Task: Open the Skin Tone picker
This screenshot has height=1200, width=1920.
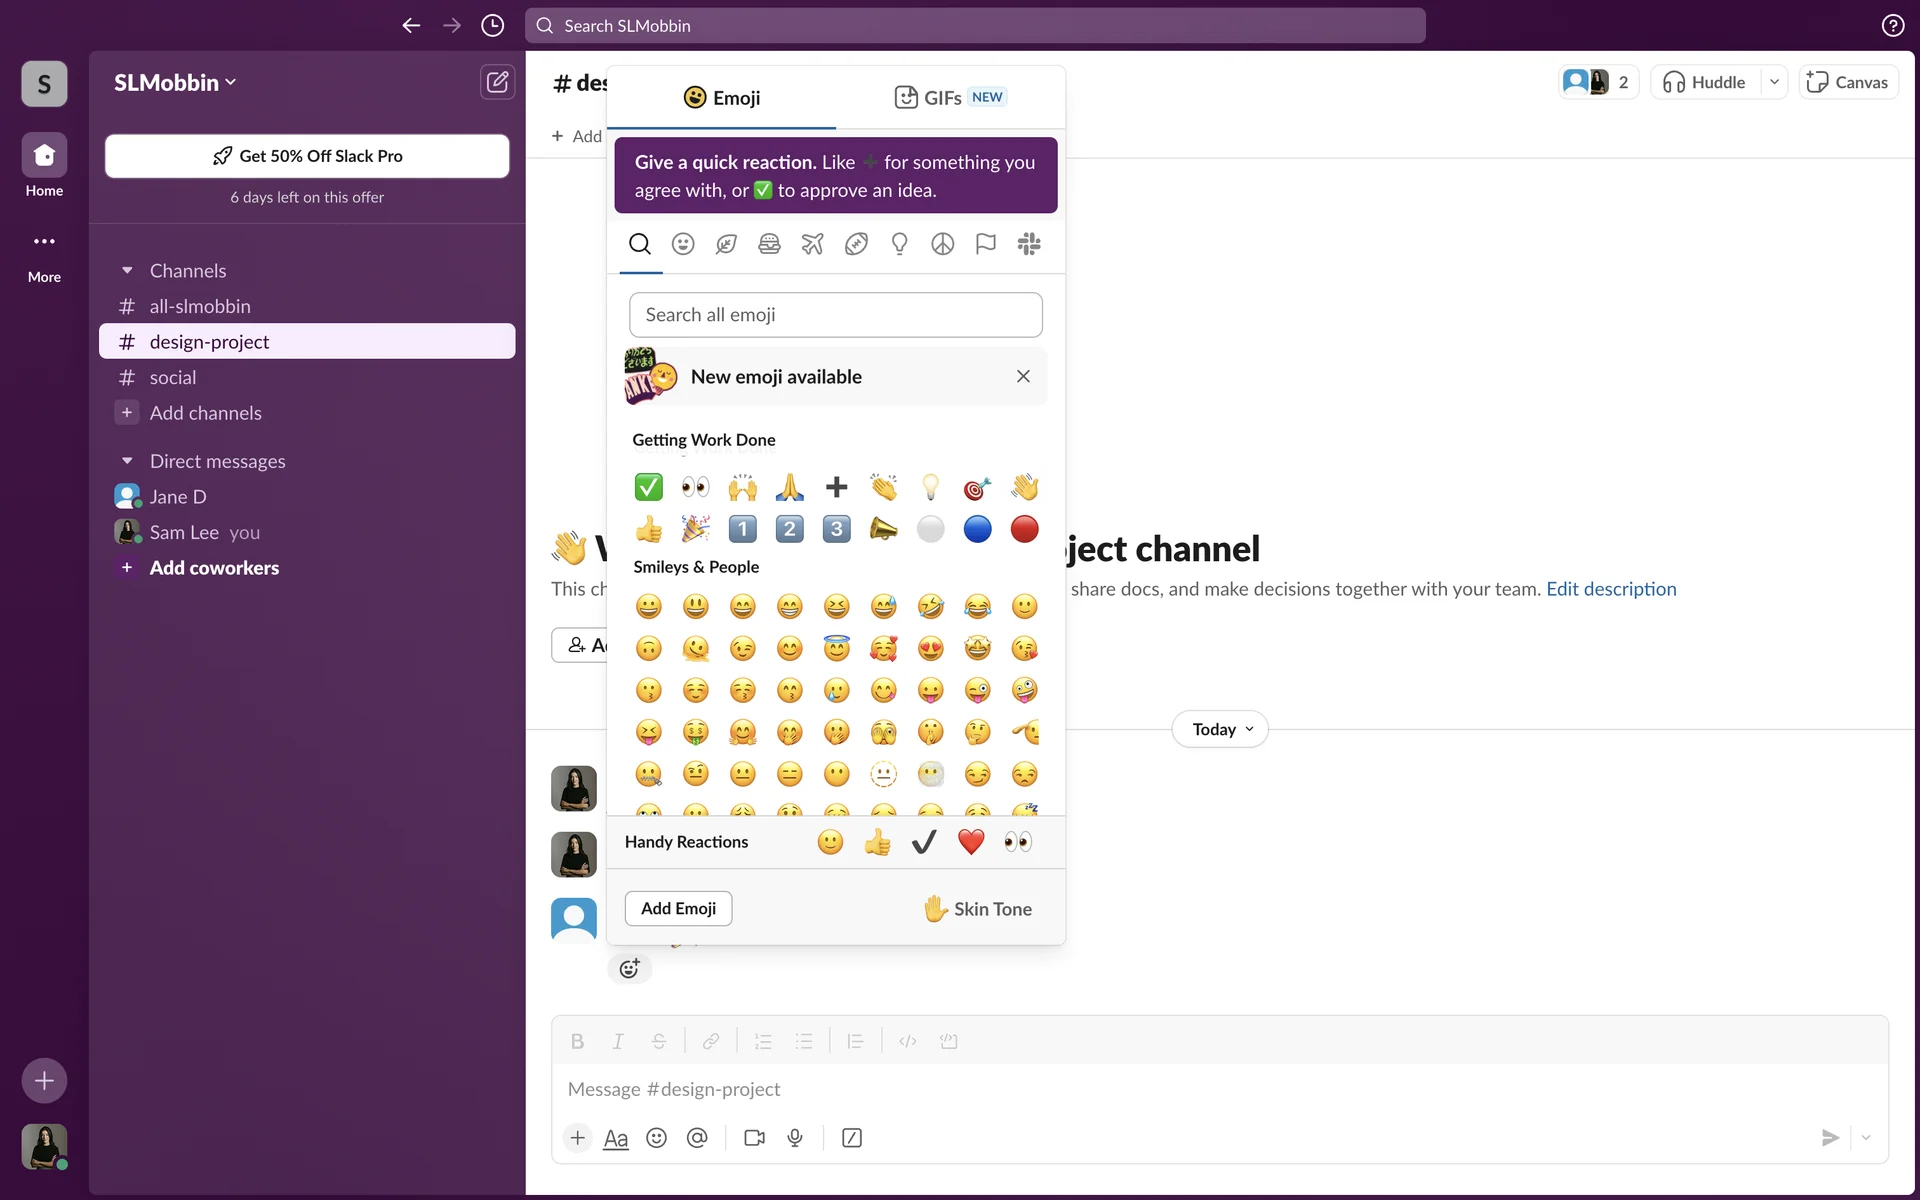Action: [977, 909]
